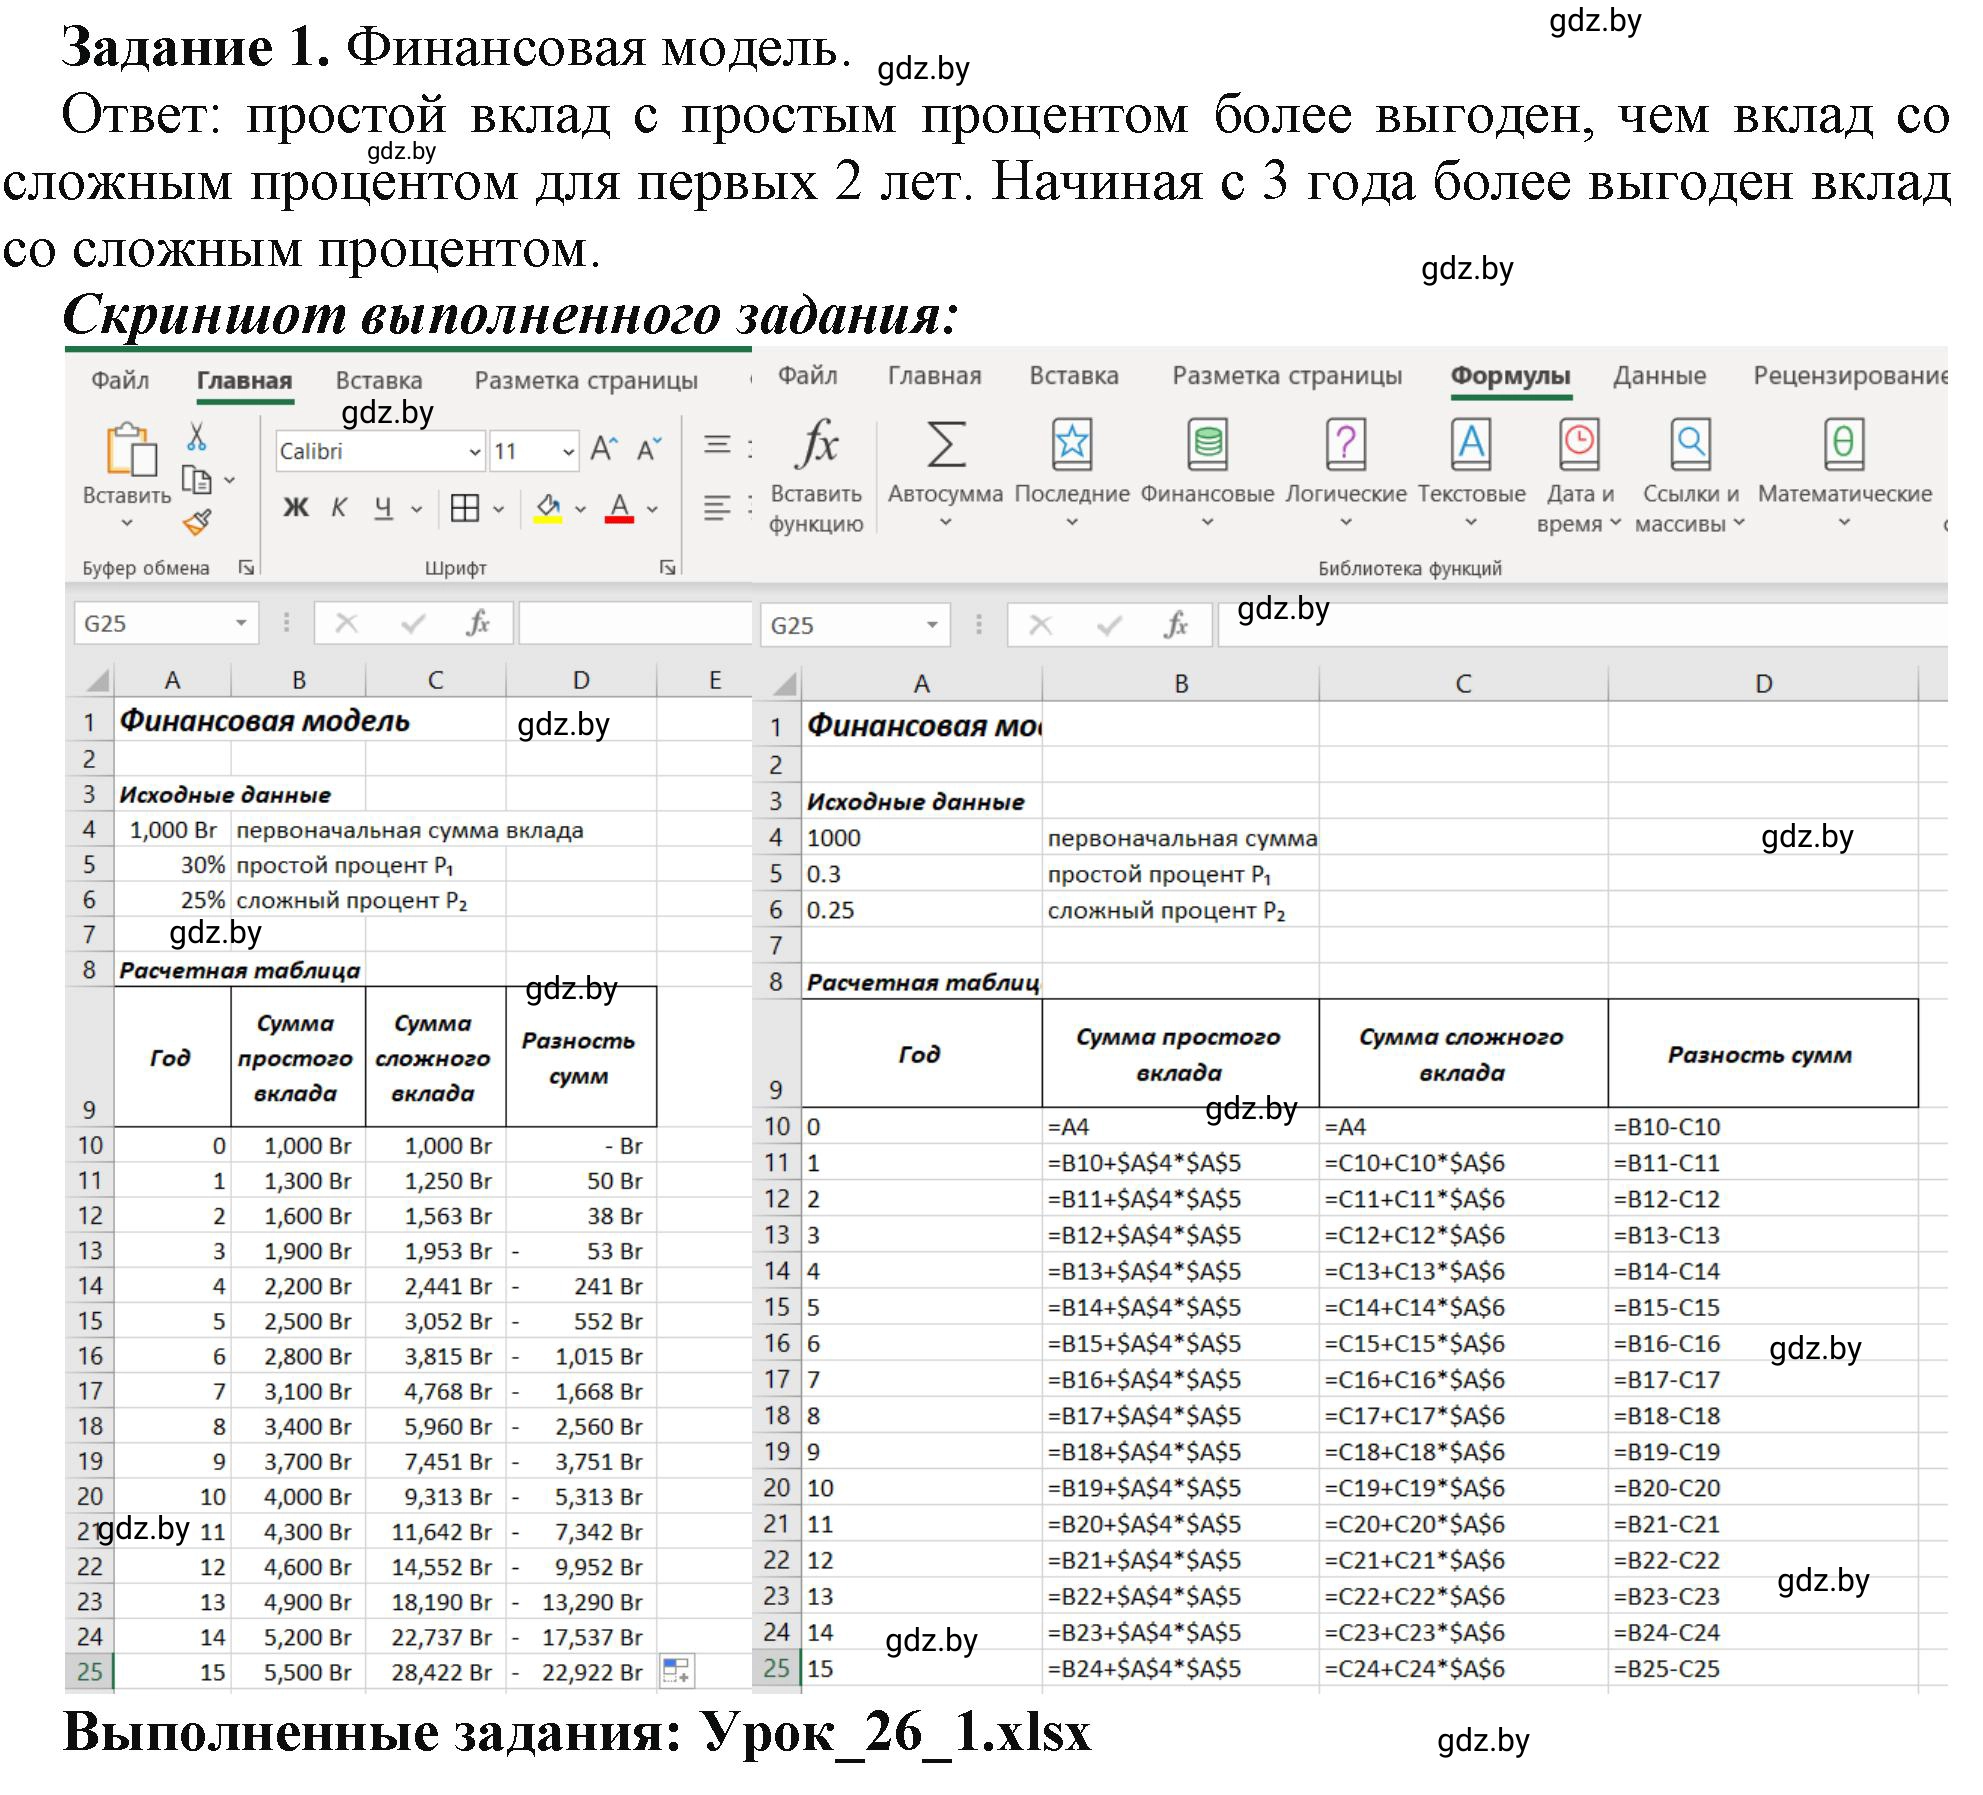This screenshot has width=1983, height=1795.
Task: Expand the font color dropdown arrow
Action: (x=652, y=509)
